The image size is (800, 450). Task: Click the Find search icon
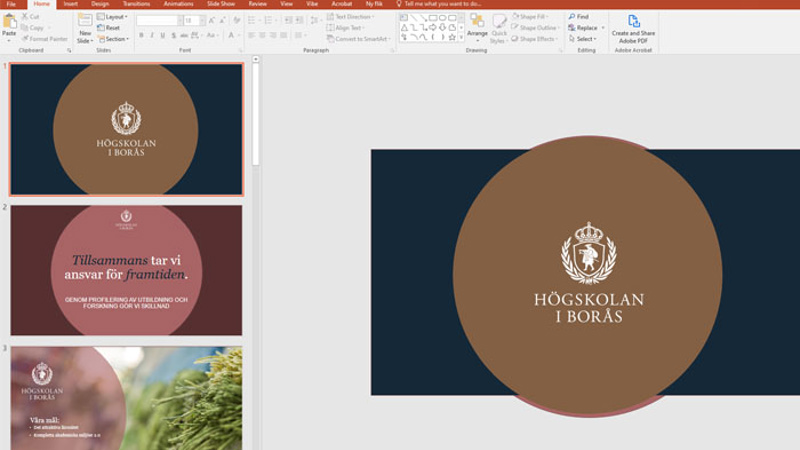tap(578, 17)
